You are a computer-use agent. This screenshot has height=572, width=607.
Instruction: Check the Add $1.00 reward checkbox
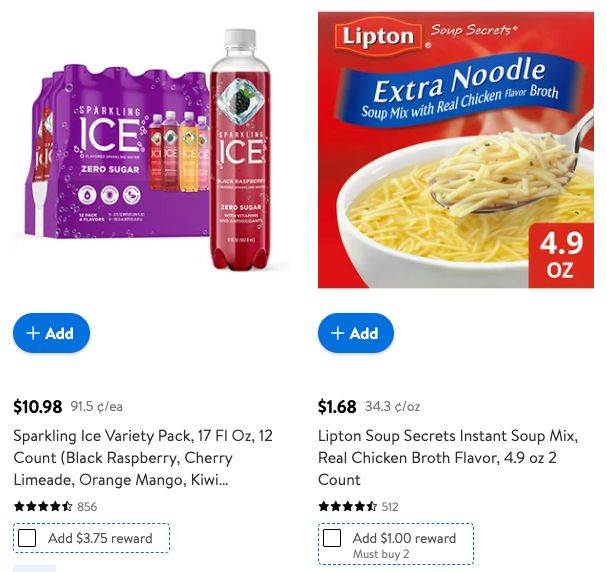[x=332, y=538]
